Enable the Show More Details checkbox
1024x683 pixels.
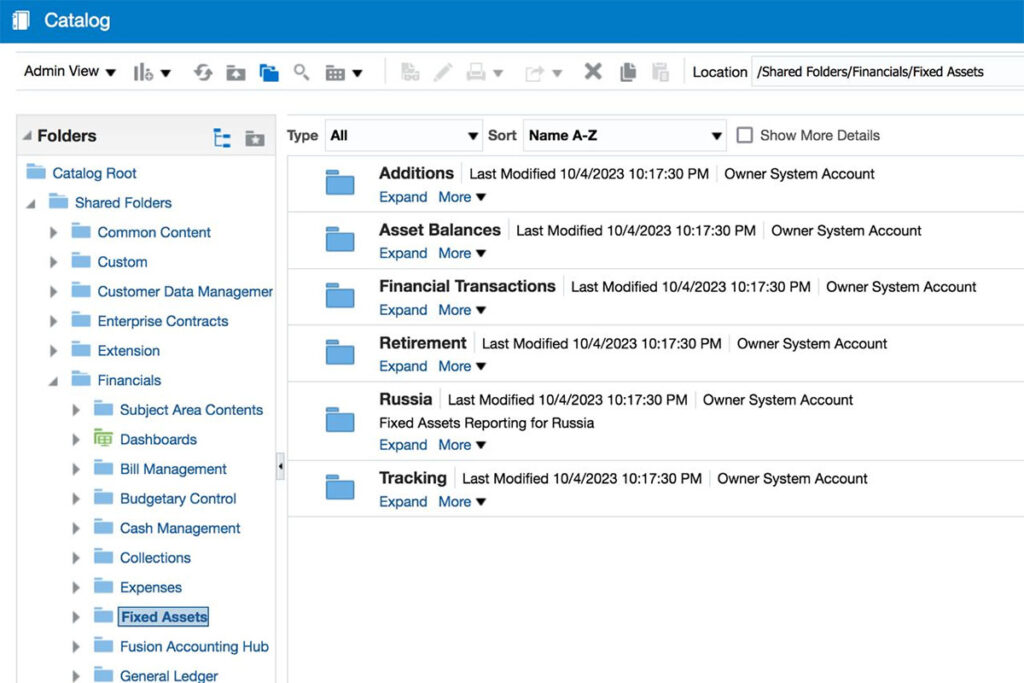tap(744, 135)
